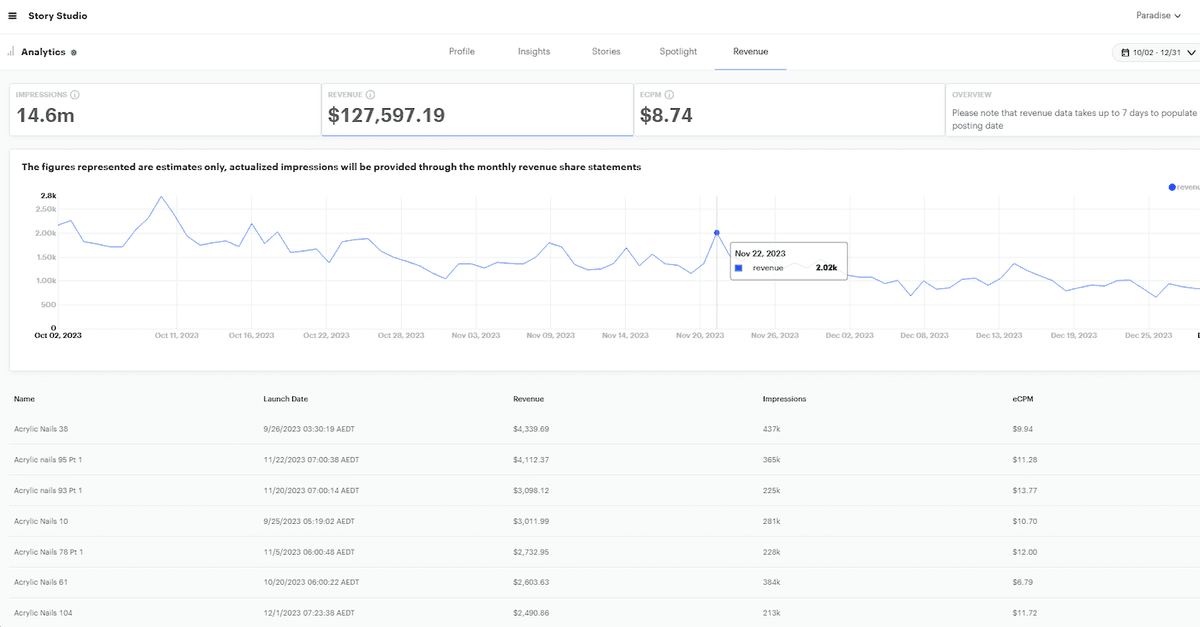The width and height of the screenshot is (1200, 627).
Task: Expand the Paradise account dropdown
Action: click(1167, 16)
